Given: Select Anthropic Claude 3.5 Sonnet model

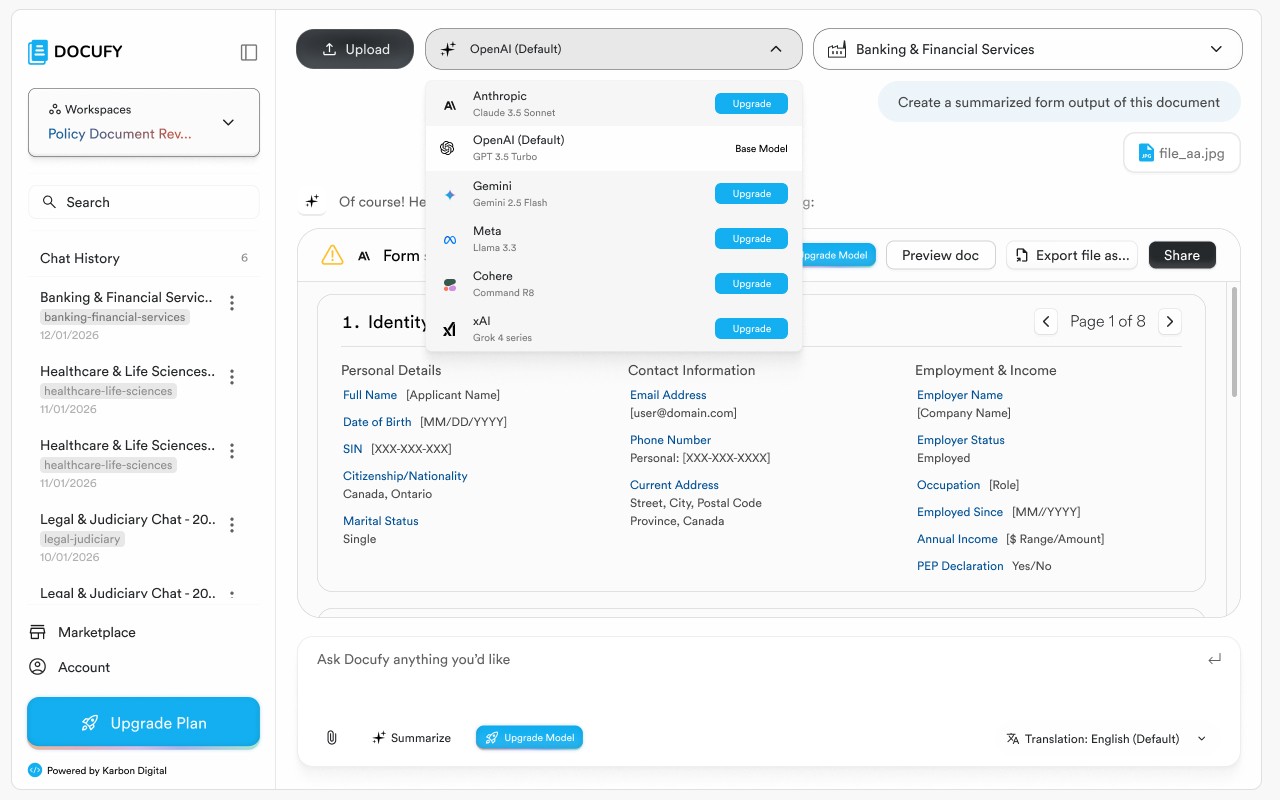Looking at the screenshot, I should [x=614, y=104].
